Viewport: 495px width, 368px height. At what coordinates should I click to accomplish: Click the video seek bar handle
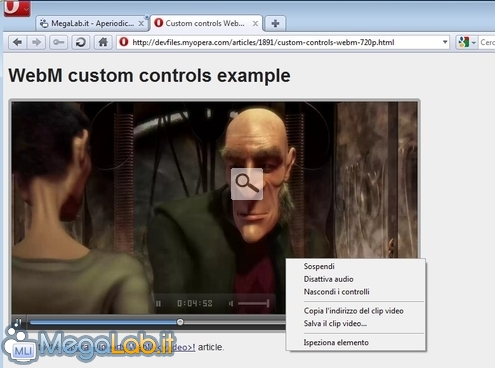click(x=180, y=322)
